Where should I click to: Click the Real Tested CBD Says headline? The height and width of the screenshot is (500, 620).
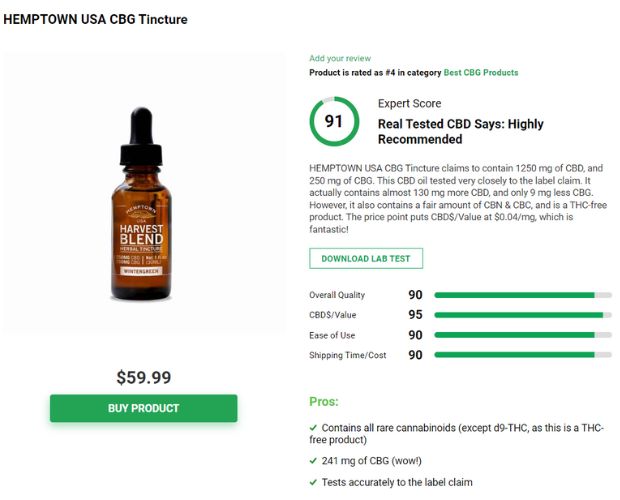coord(461,132)
